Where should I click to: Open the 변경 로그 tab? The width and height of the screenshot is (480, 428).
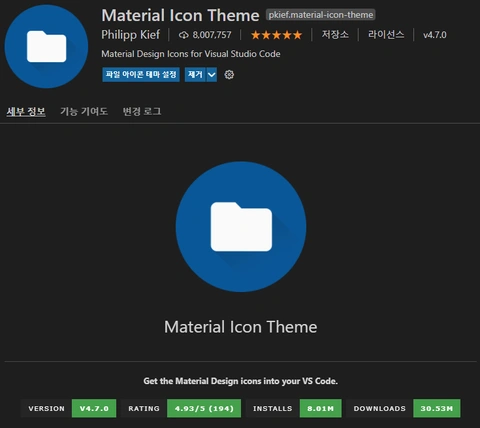[x=142, y=111]
